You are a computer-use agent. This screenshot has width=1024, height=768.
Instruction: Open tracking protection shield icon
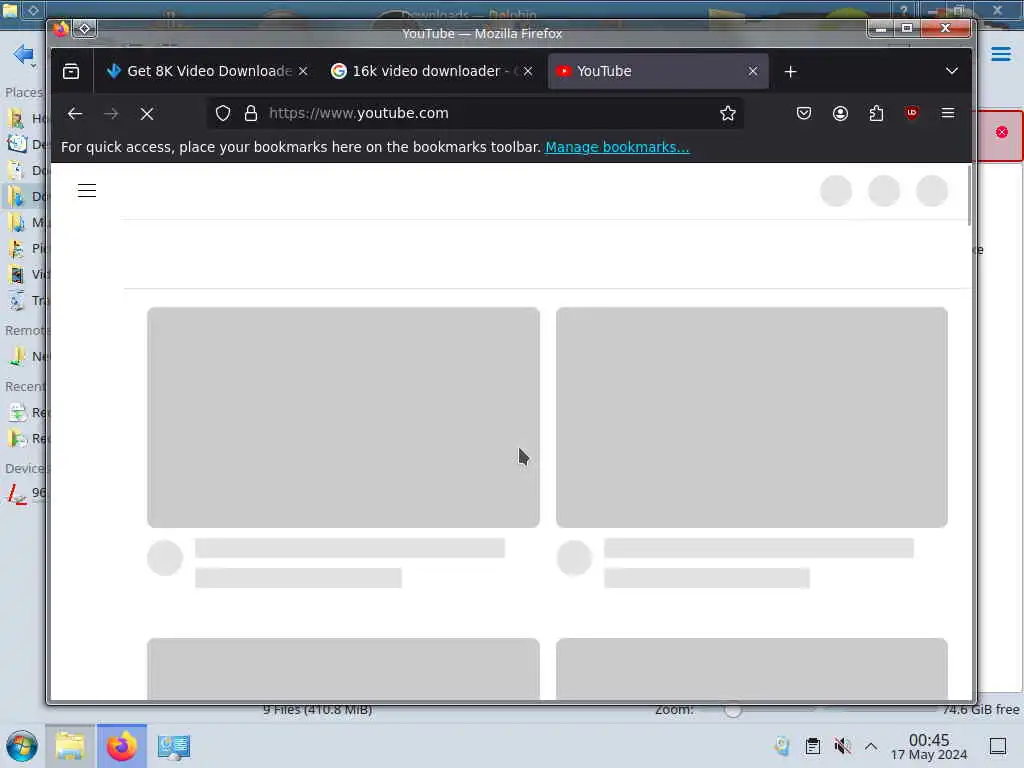click(223, 114)
